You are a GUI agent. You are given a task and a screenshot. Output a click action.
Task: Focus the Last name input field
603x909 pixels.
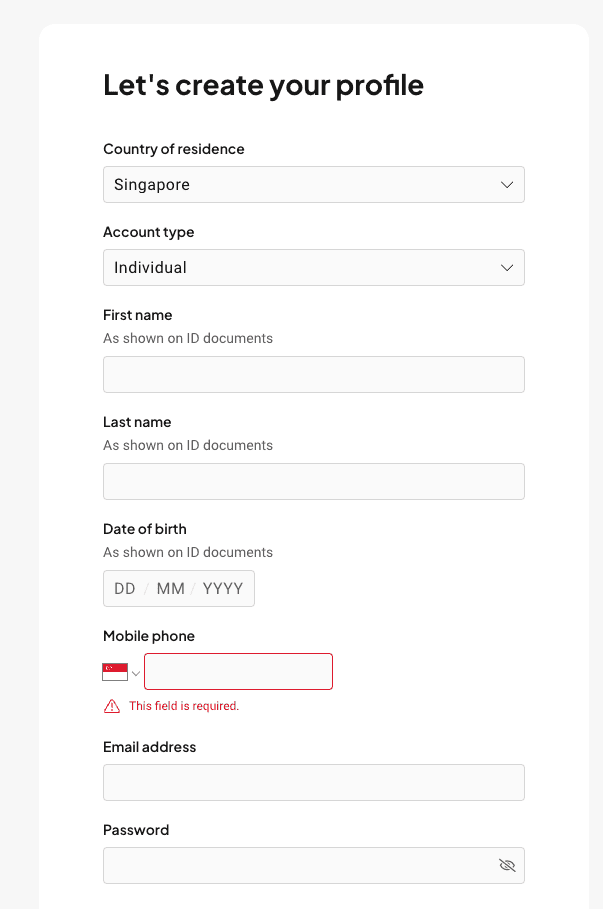pos(314,482)
